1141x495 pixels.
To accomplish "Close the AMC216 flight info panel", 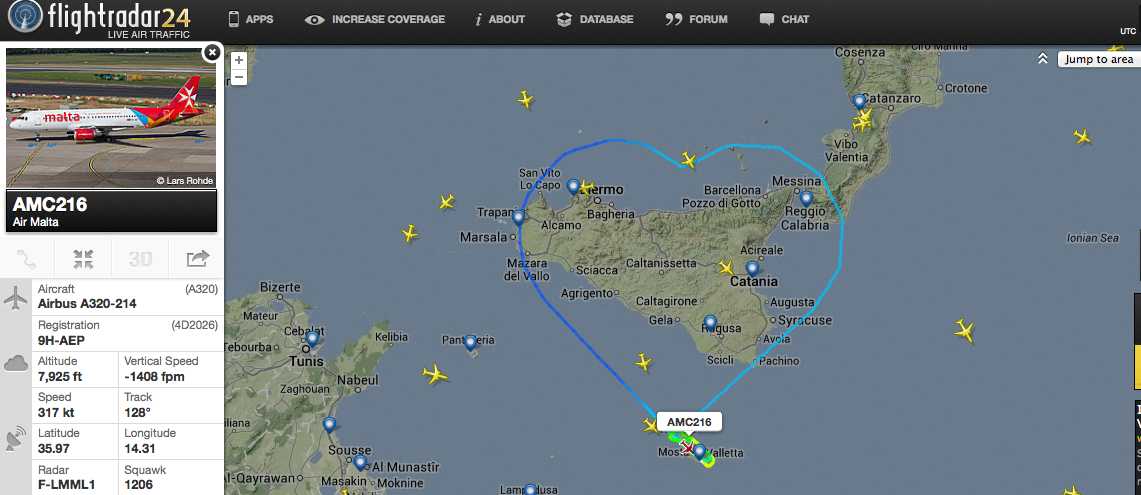I will [x=211, y=52].
